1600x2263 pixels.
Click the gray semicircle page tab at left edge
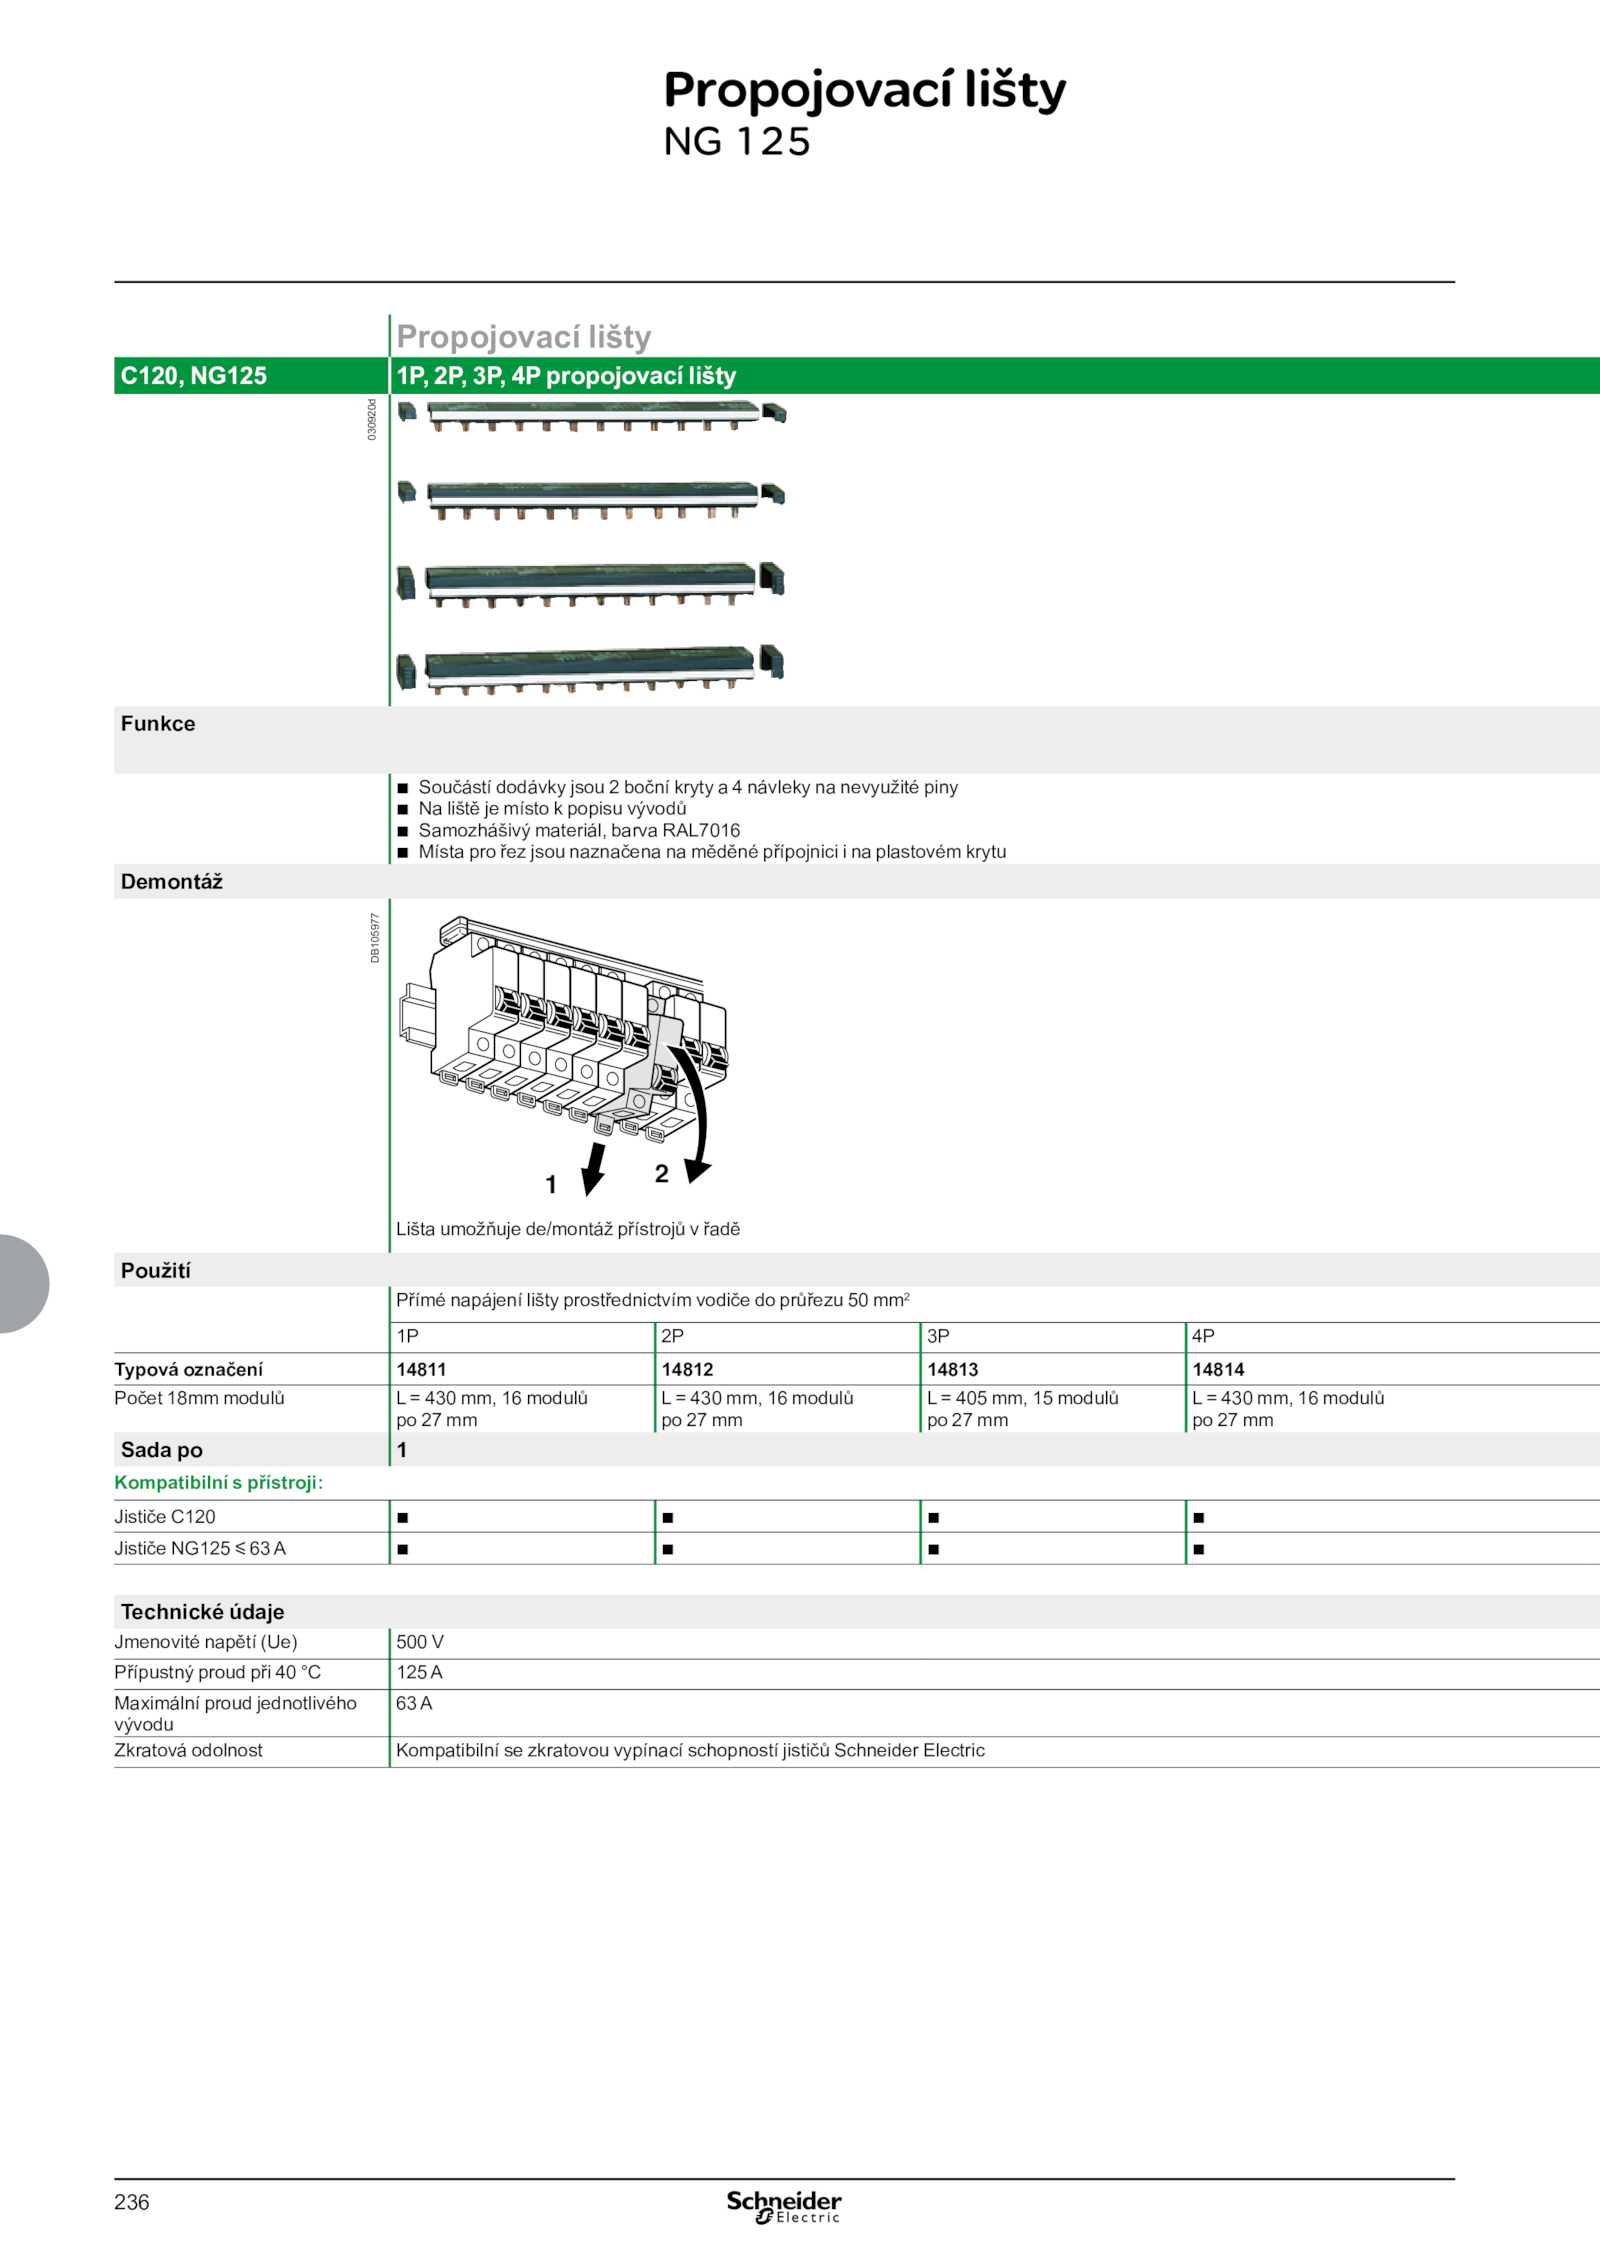tap(24, 1283)
